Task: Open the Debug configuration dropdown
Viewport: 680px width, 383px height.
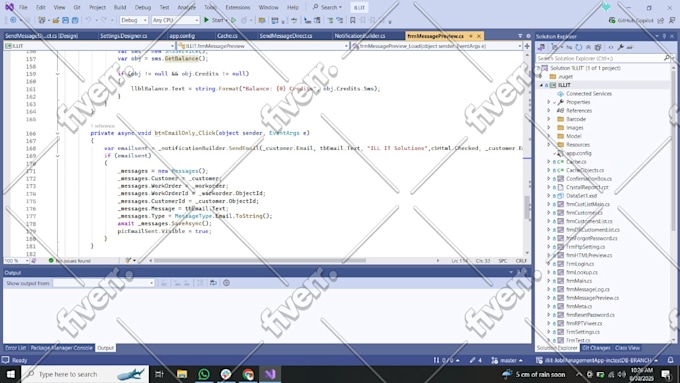Action: 134,20
